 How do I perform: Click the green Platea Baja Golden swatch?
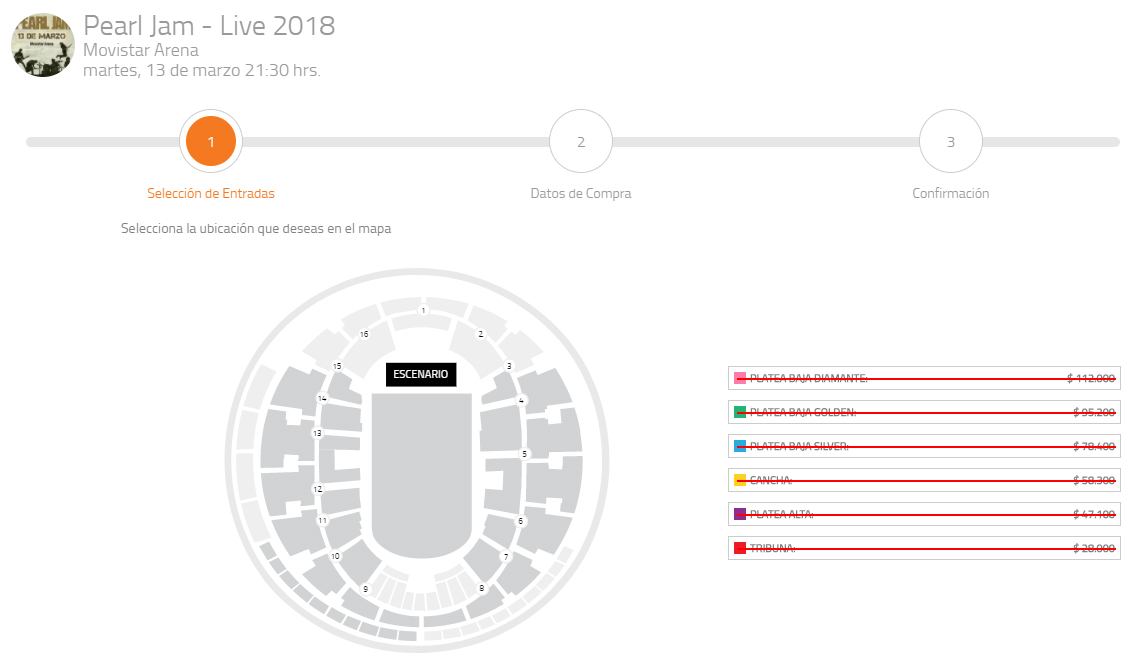coord(740,412)
